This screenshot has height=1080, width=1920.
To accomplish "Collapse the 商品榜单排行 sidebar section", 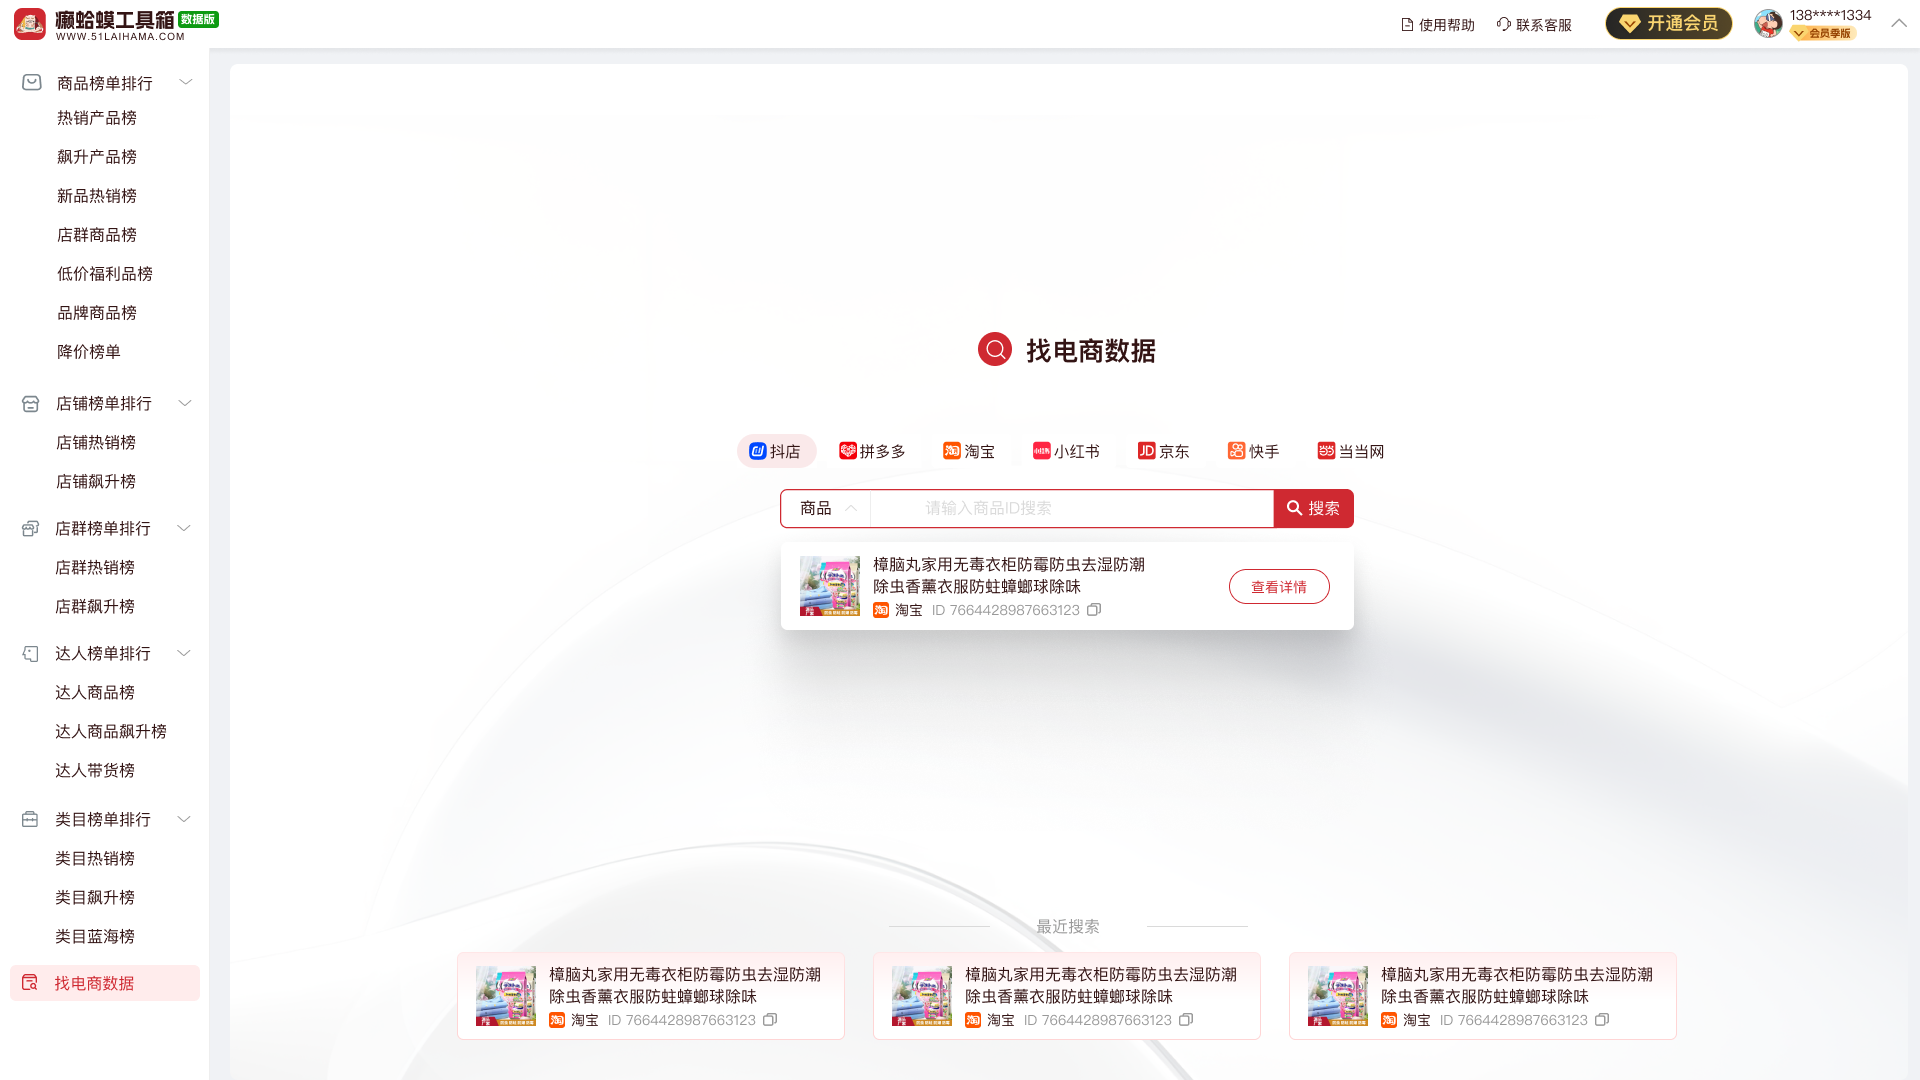I will pos(185,82).
